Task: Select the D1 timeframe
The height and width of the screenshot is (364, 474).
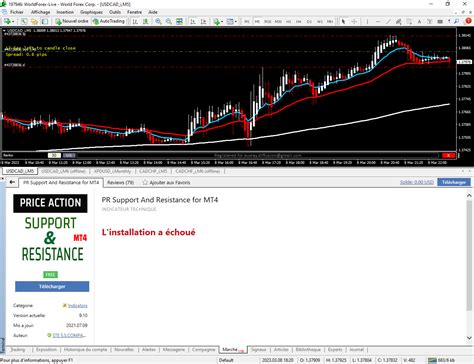Action: pyautogui.click(x=309, y=21)
